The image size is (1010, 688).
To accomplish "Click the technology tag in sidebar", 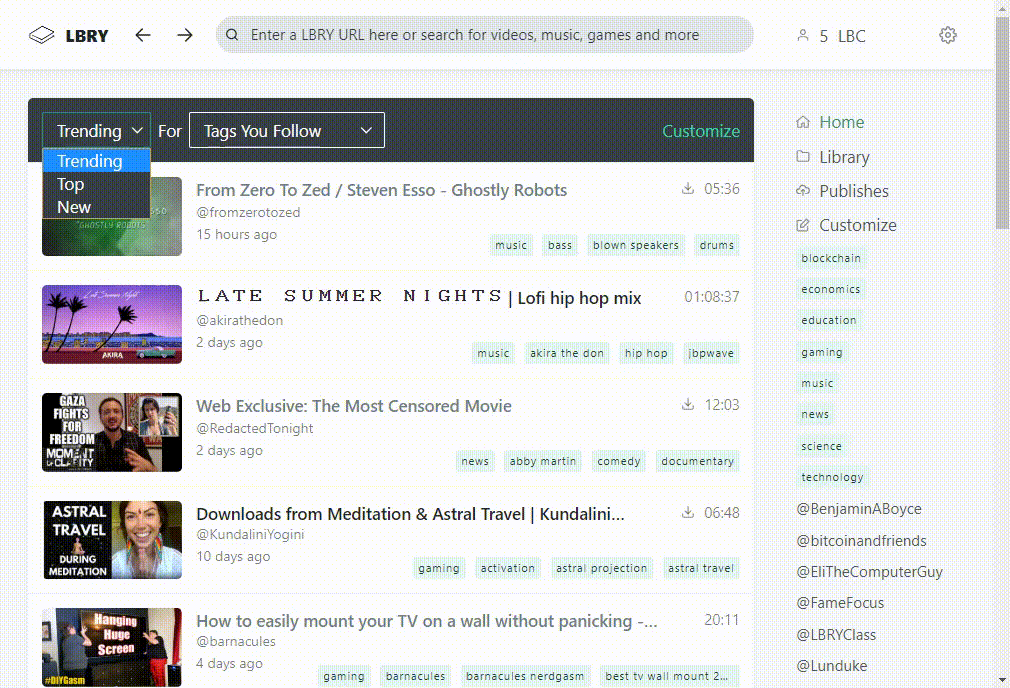I will (x=832, y=477).
